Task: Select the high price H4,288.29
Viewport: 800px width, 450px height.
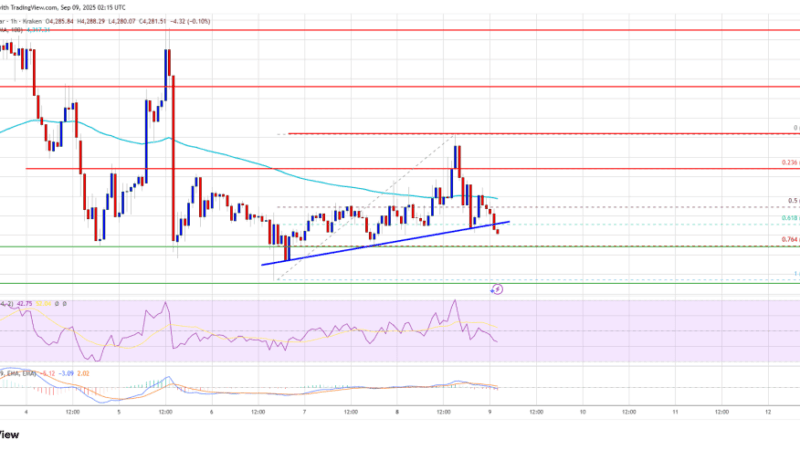Action: point(90,21)
